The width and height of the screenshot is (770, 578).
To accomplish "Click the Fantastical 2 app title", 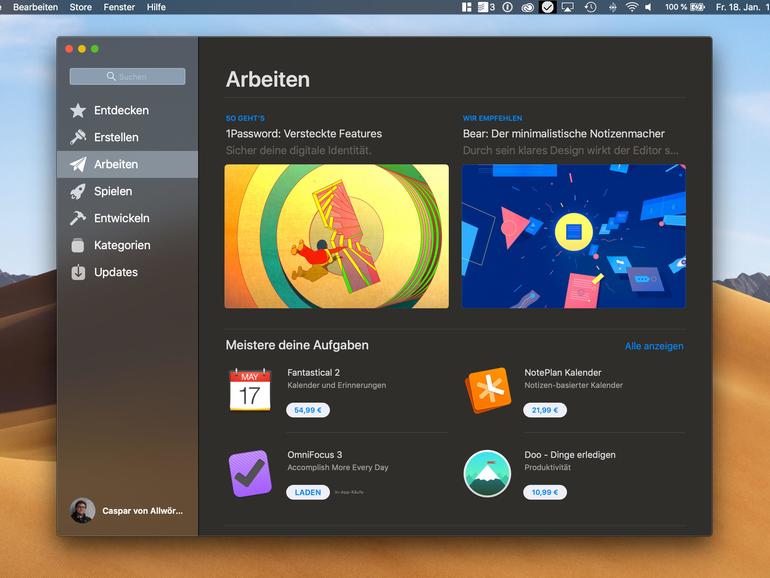I will [x=313, y=373].
